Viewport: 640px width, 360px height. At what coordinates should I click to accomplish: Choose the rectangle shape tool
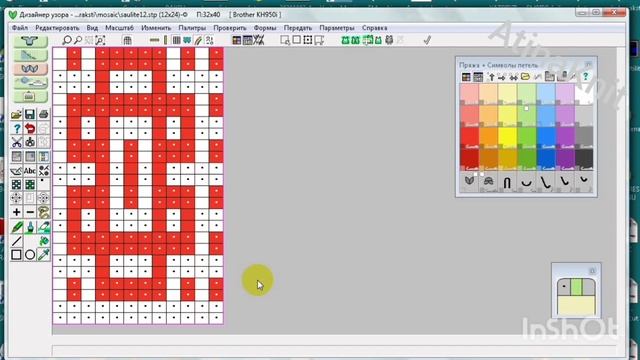click(16, 255)
